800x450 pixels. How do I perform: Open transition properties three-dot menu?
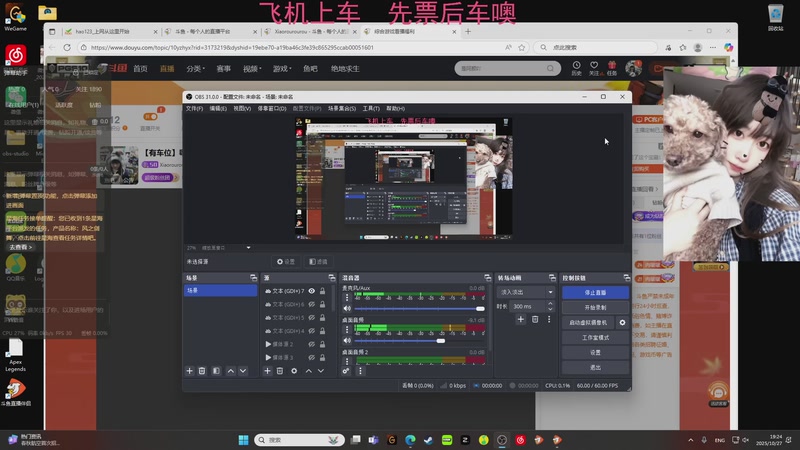click(549, 319)
